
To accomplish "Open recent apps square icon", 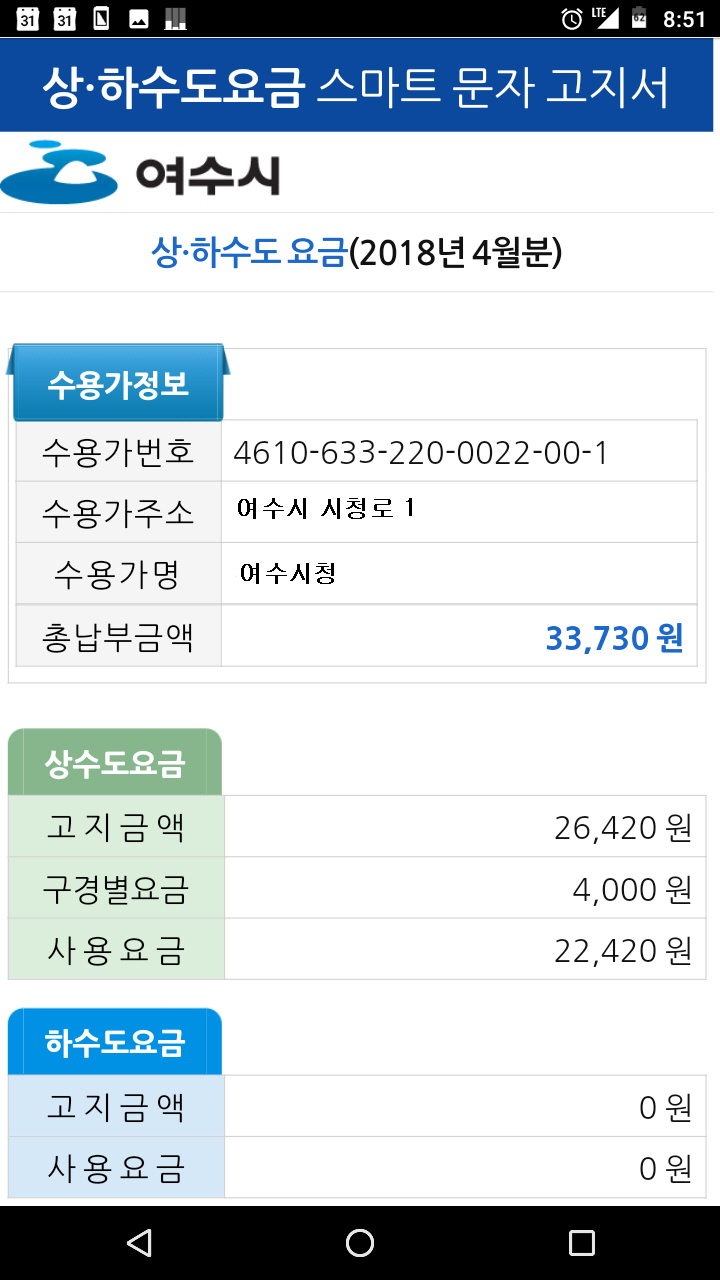I will [x=581, y=1243].
